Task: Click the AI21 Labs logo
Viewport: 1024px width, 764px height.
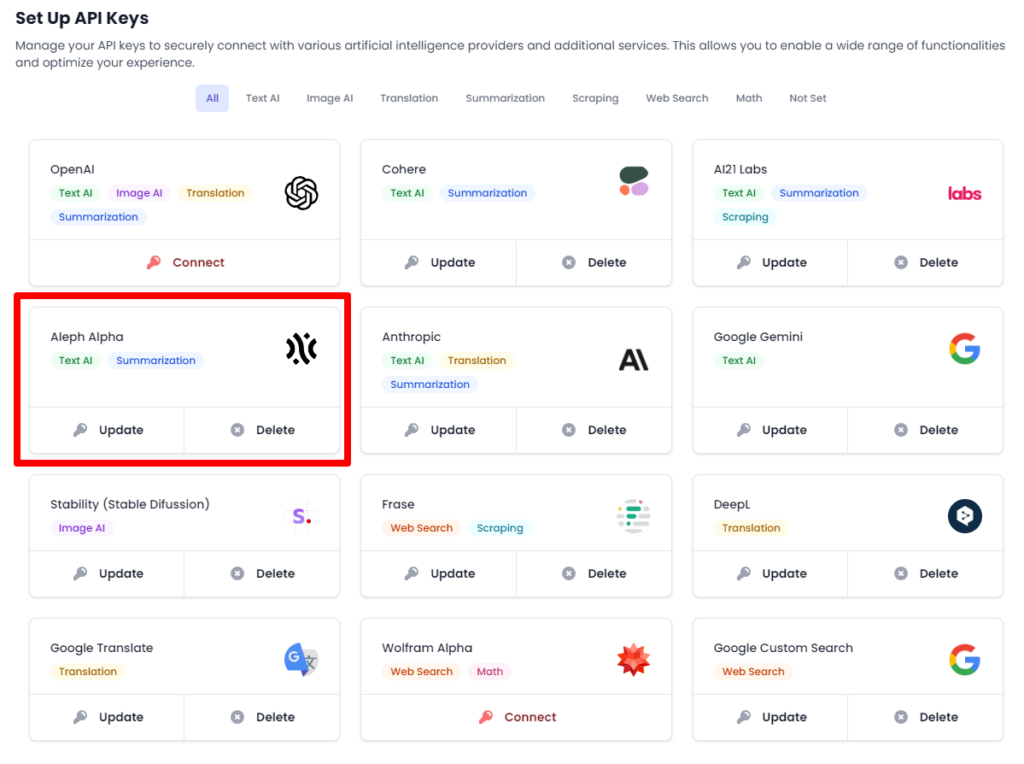Action: tap(963, 193)
